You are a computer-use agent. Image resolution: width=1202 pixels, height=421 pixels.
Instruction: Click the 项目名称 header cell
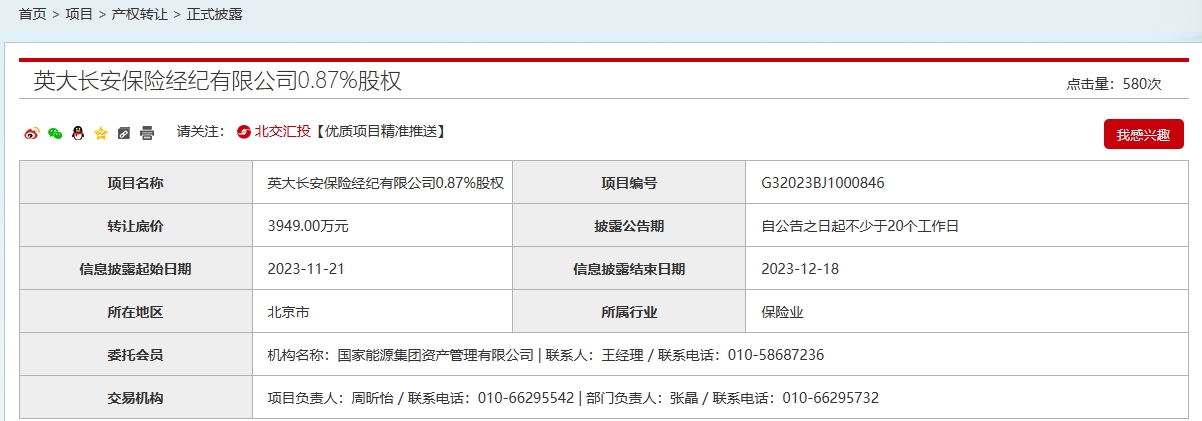coord(136,183)
